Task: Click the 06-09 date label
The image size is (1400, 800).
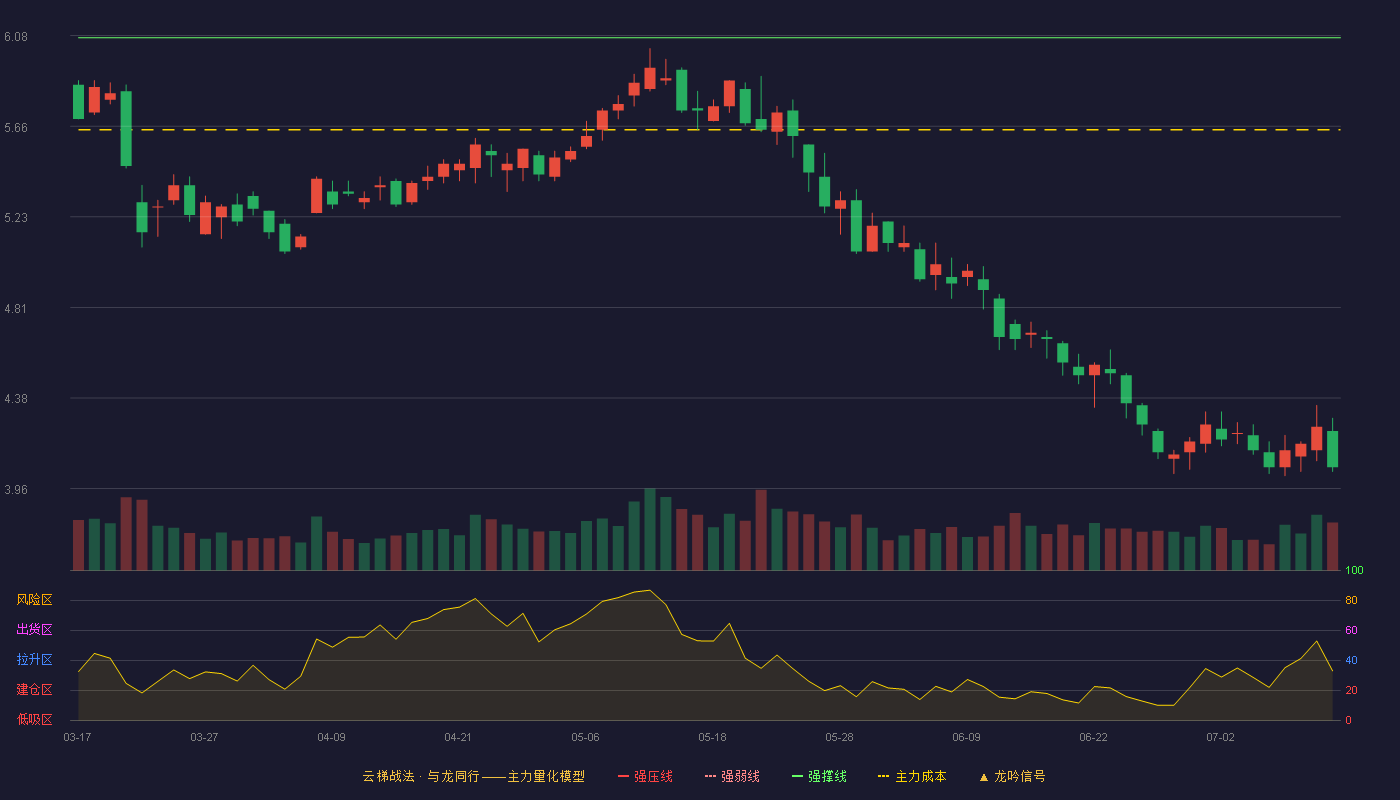Action: pos(966,737)
